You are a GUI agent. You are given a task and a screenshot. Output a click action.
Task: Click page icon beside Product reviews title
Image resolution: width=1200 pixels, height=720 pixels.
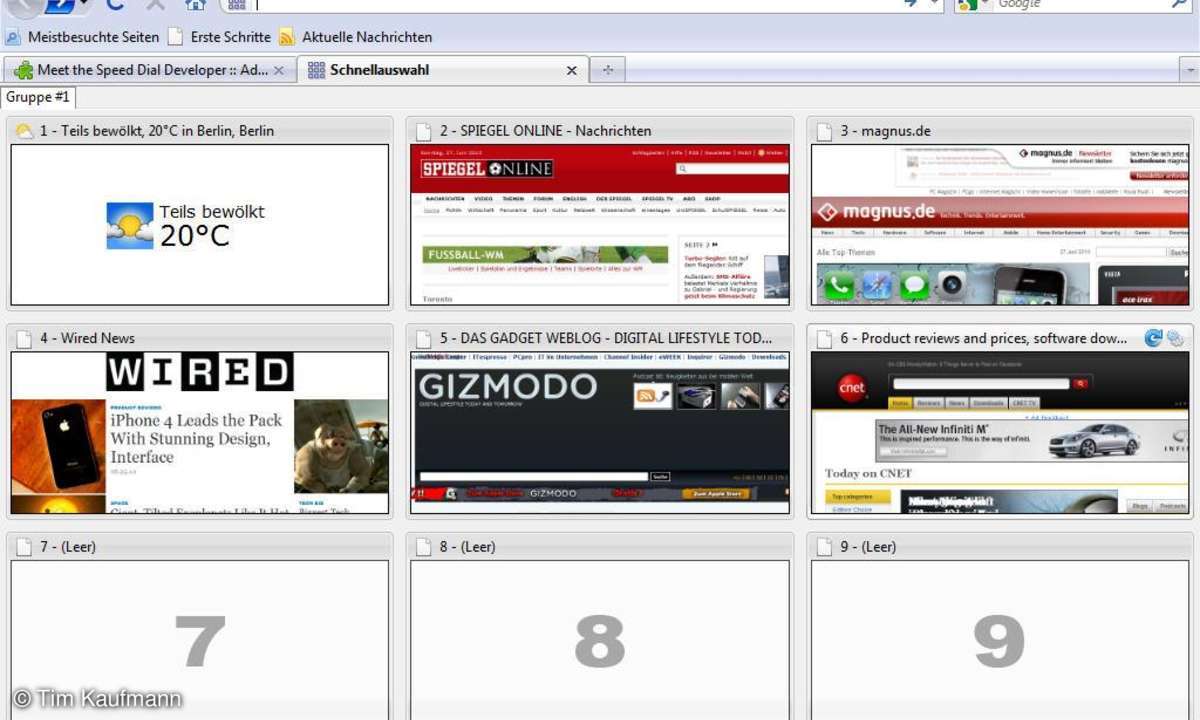(x=824, y=338)
